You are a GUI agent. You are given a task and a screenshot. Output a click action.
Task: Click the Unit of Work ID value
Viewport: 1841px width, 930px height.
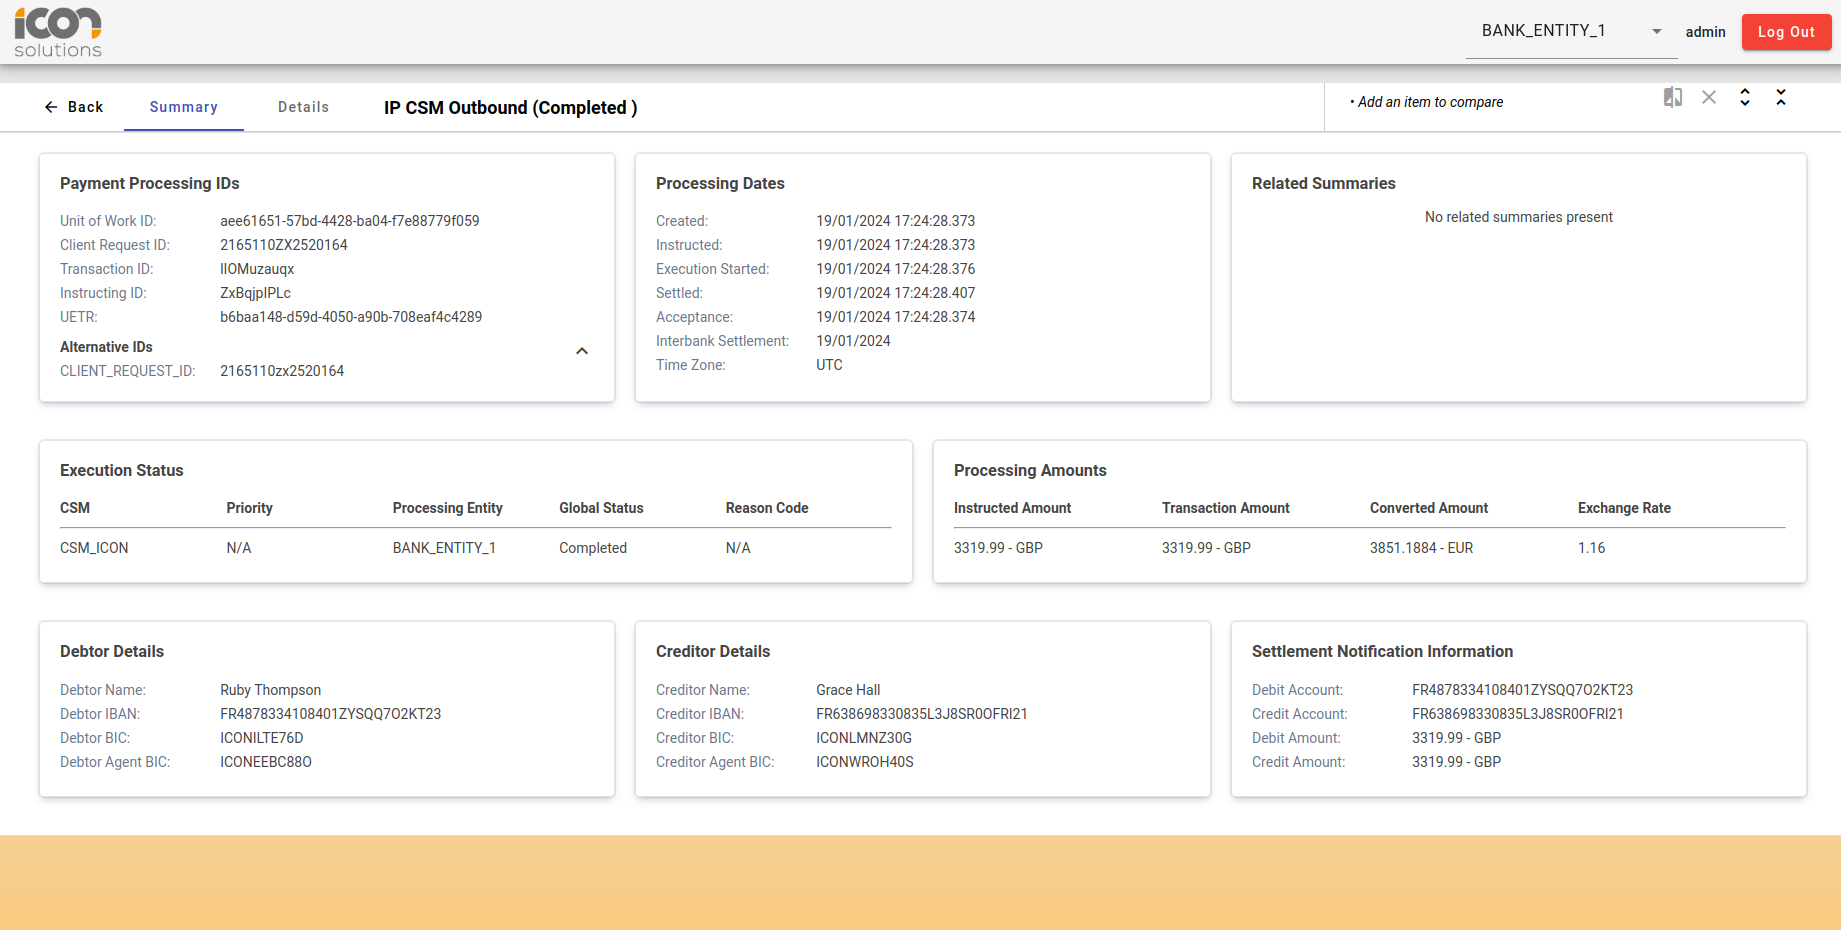pyautogui.click(x=349, y=221)
